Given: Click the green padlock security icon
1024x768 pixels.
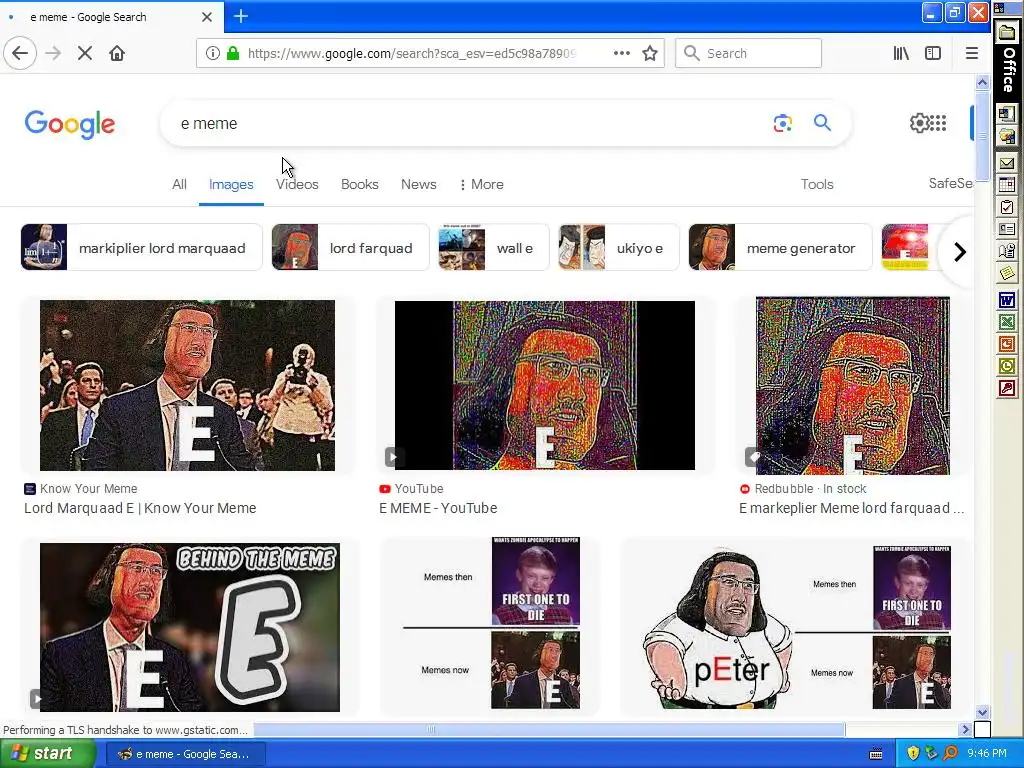Looking at the screenshot, I should click(x=232, y=54).
